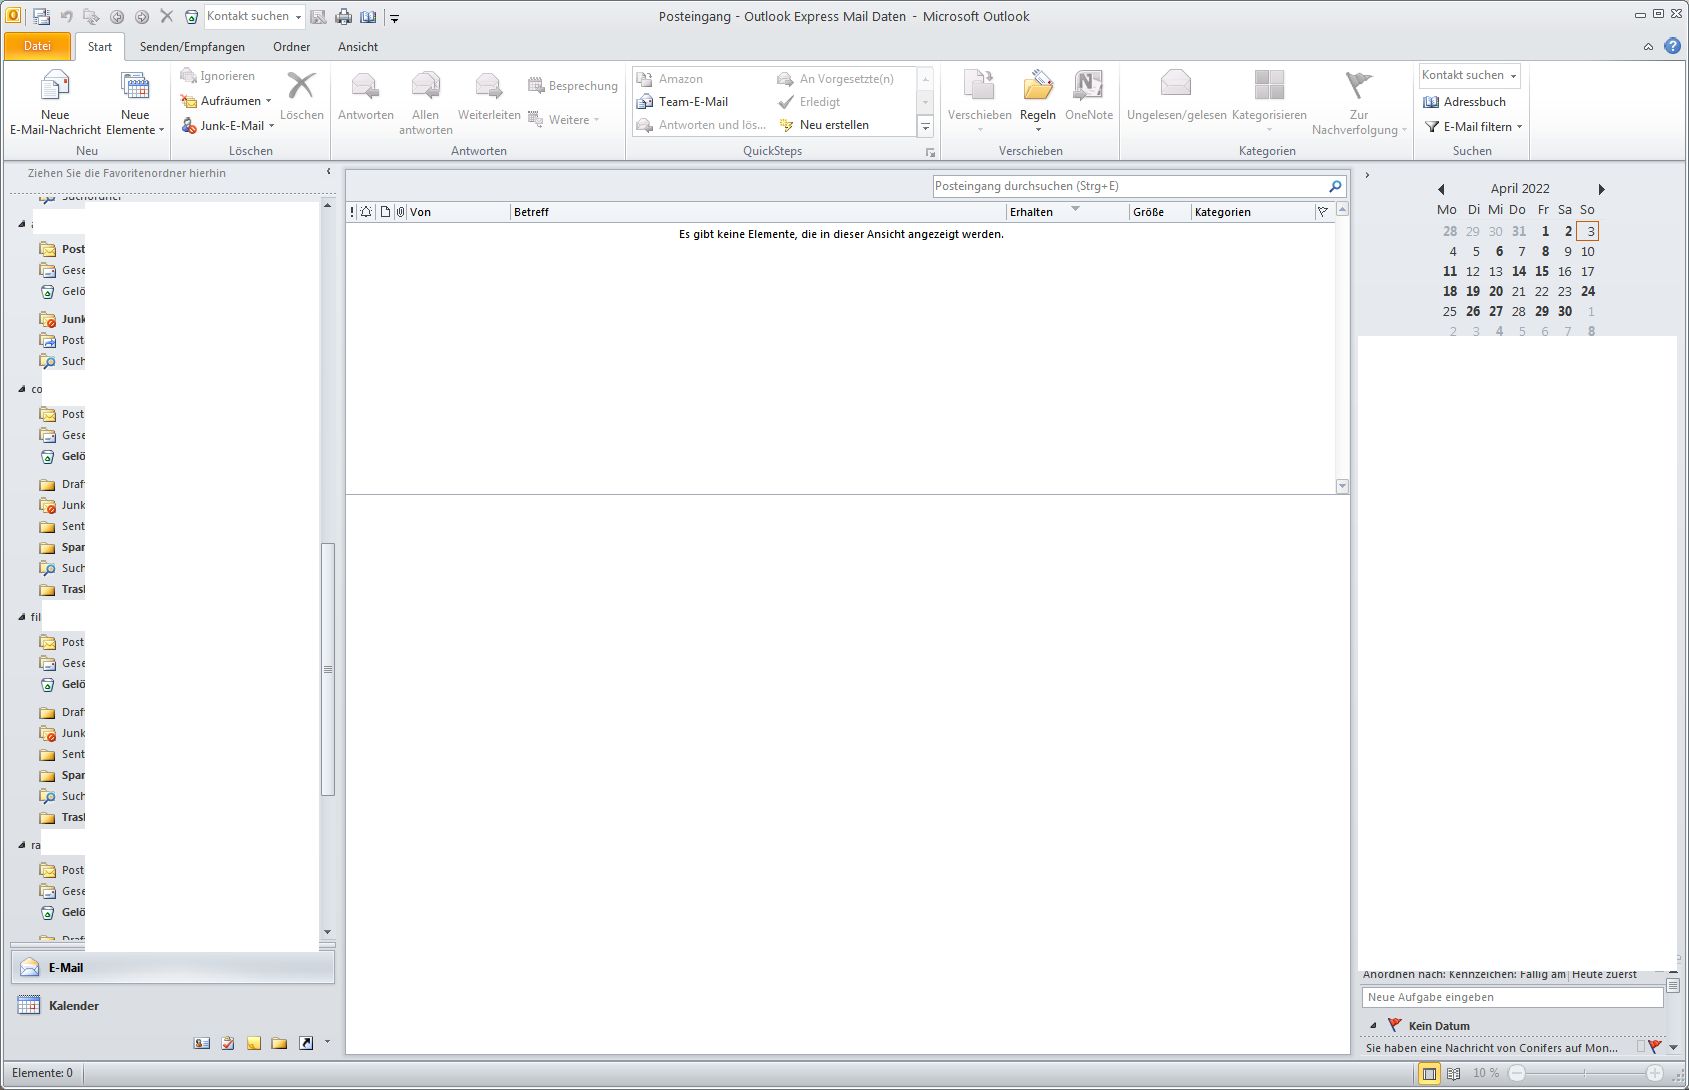The image size is (1689, 1090).
Task: Open address book icon in quick access toolbar
Action: click(x=368, y=16)
